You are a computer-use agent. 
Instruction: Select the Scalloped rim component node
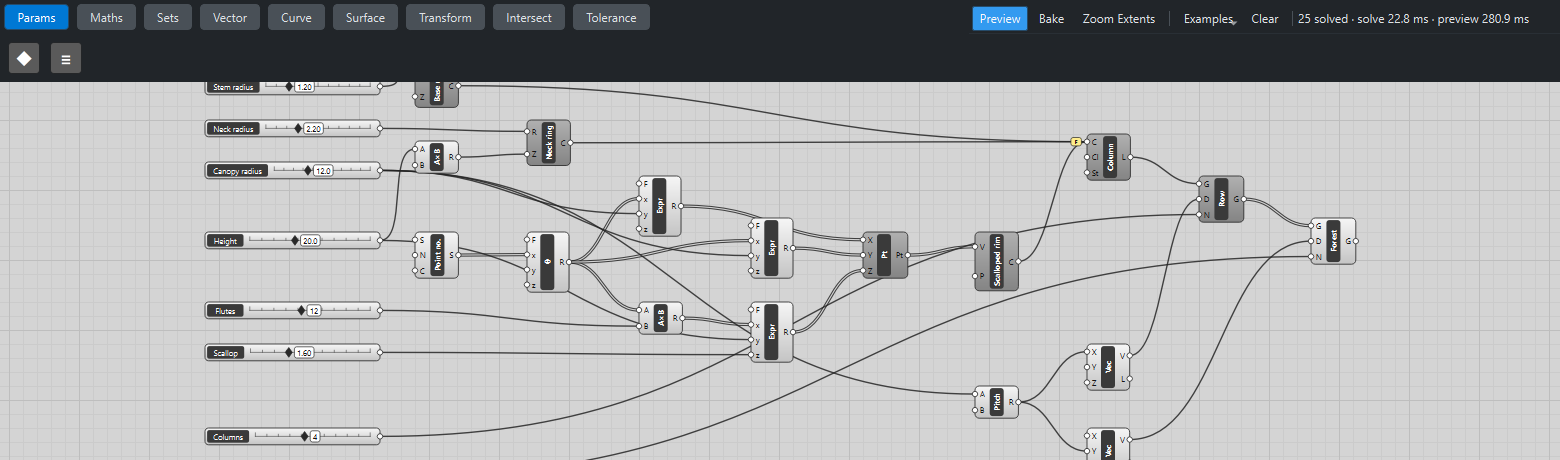tap(996, 262)
